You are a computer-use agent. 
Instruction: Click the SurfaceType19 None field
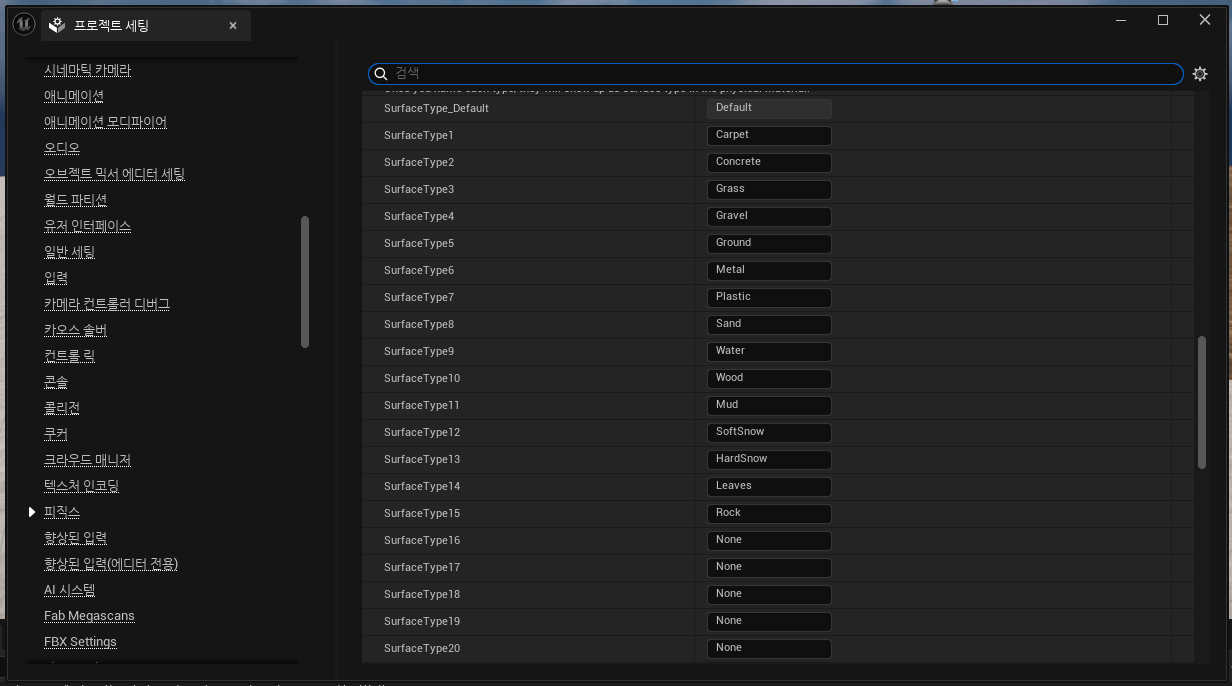pyautogui.click(x=769, y=621)
